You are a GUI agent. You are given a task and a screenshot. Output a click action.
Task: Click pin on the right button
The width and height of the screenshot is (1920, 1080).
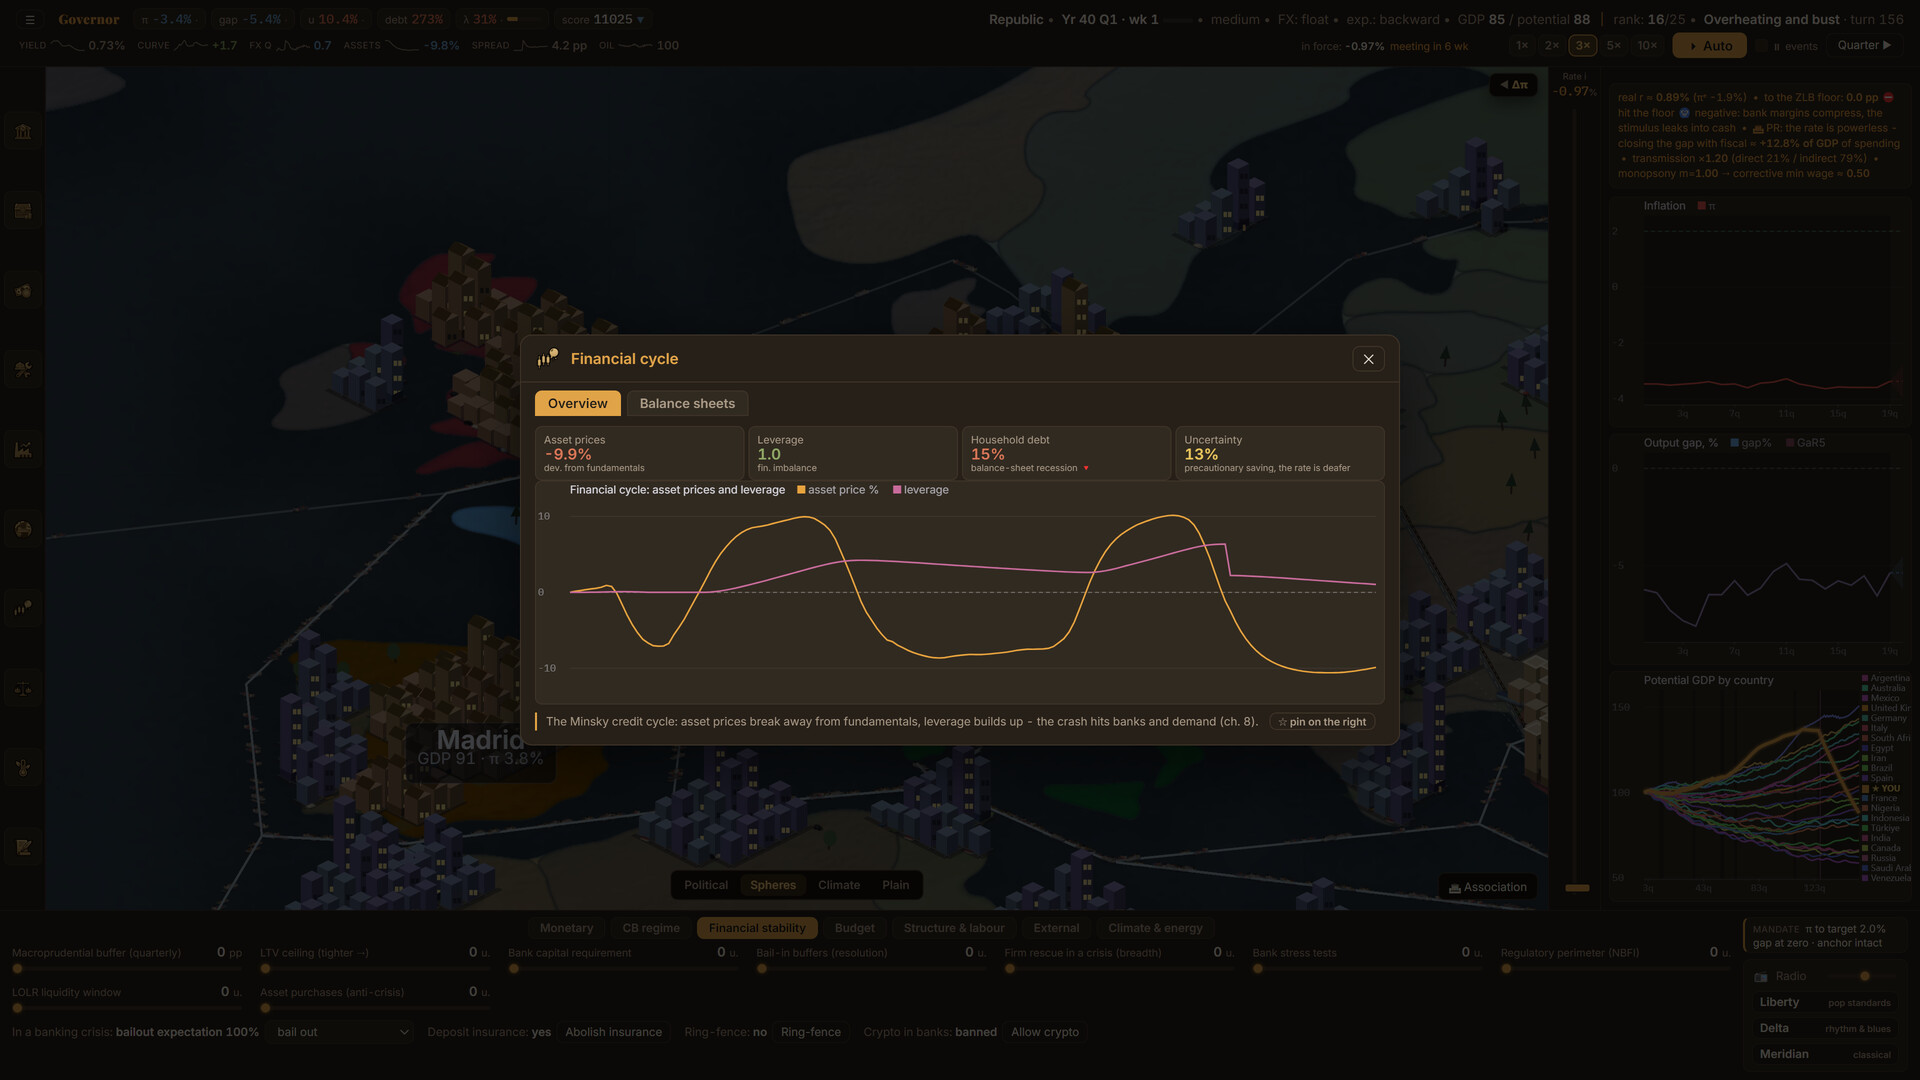point(1322,722)
